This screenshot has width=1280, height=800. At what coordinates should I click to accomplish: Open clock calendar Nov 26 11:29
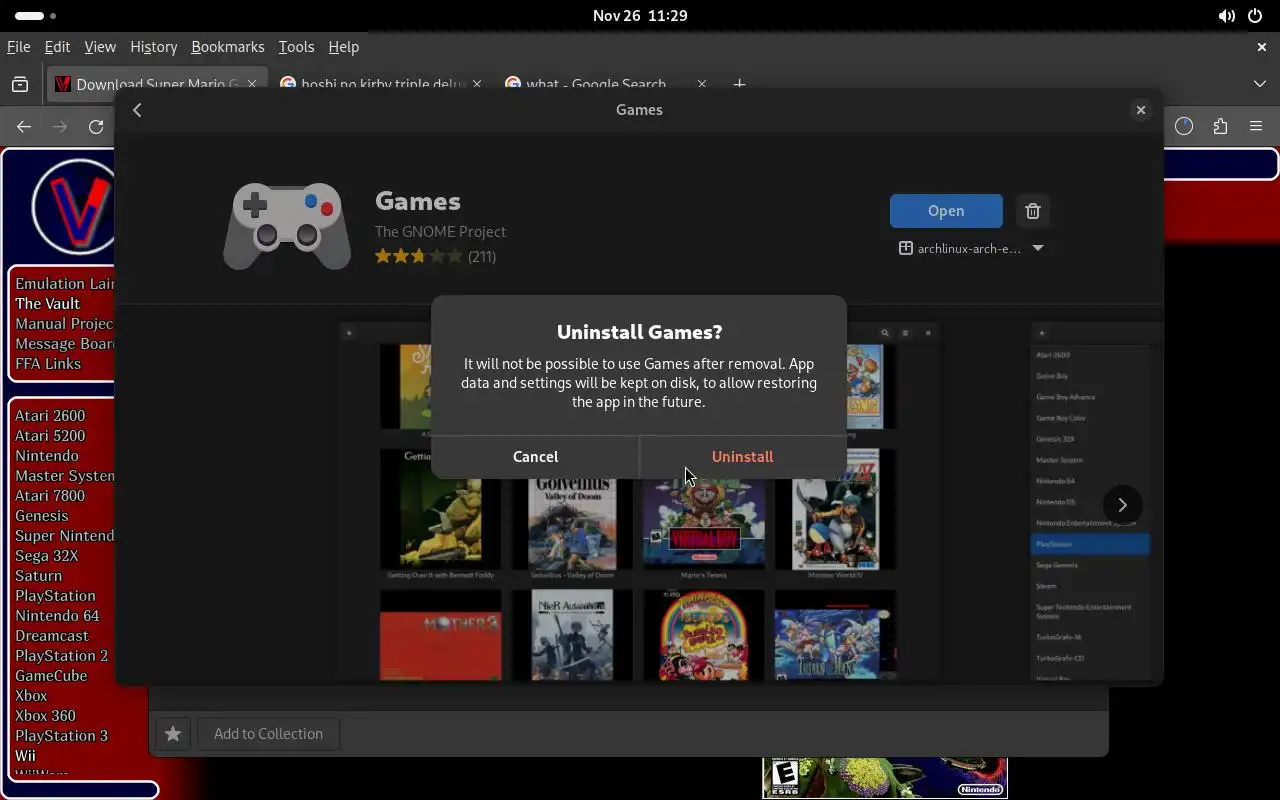pos(640,16)
